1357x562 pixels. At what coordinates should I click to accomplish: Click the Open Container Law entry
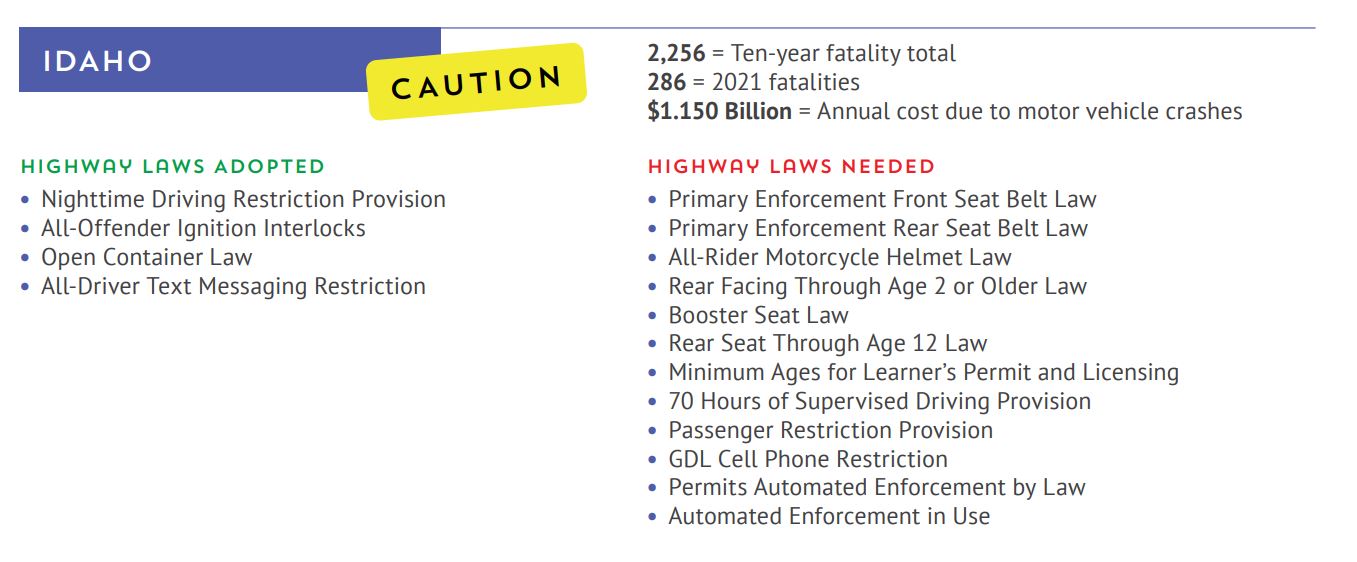(146, 257)
